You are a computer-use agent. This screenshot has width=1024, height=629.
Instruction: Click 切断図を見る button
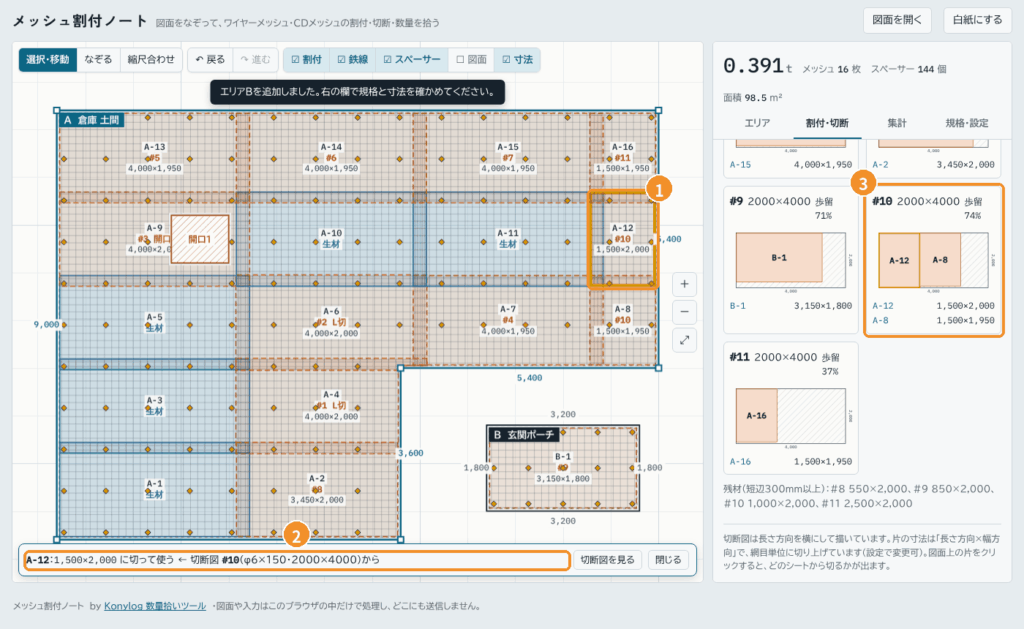click(x=607, y=560)
